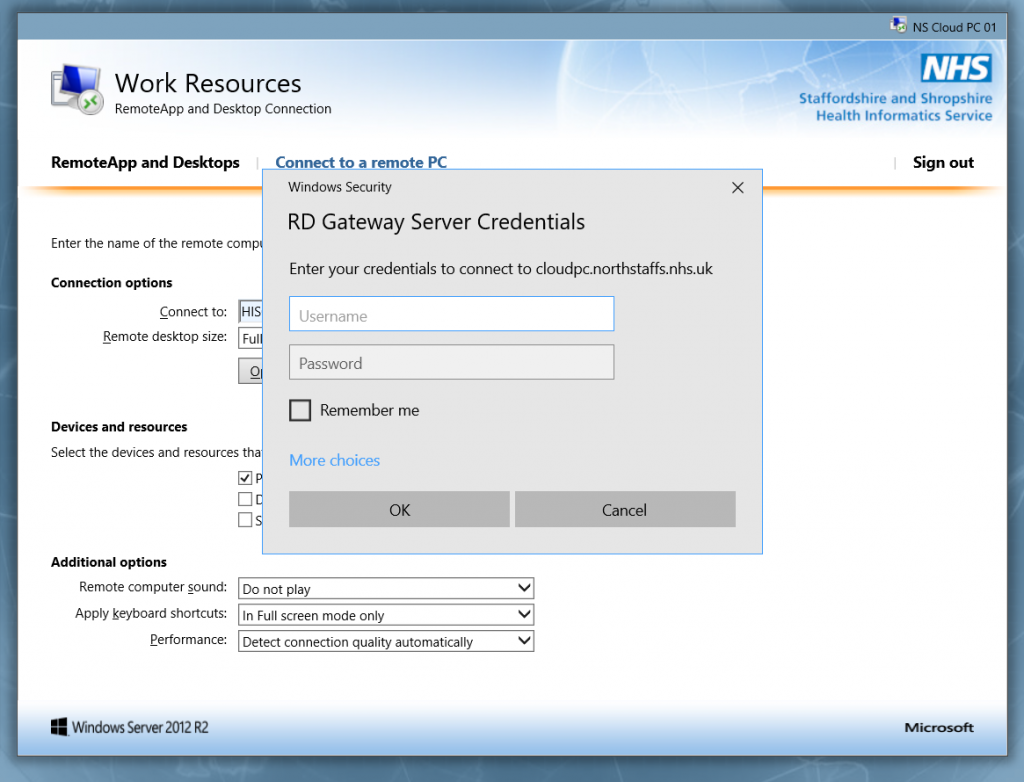Uncheck the ticked Devices and resources checkbox

point(245,478)
